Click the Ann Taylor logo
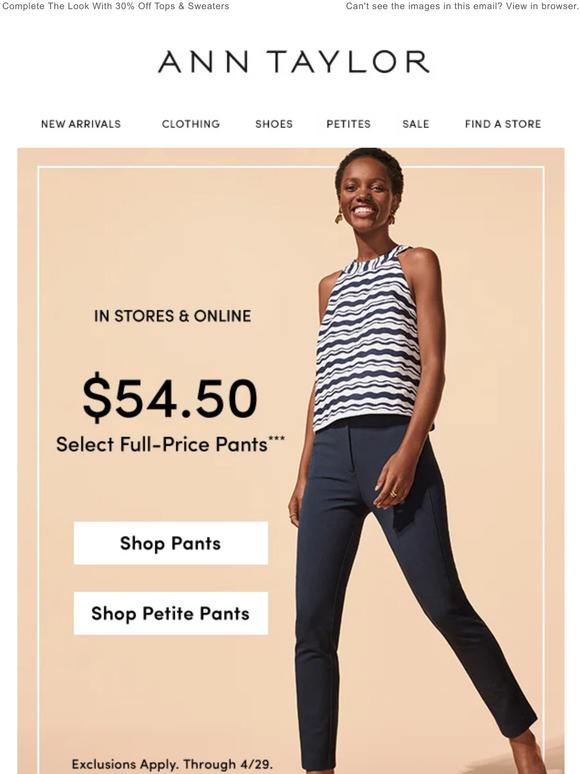 tap(293, 62)
